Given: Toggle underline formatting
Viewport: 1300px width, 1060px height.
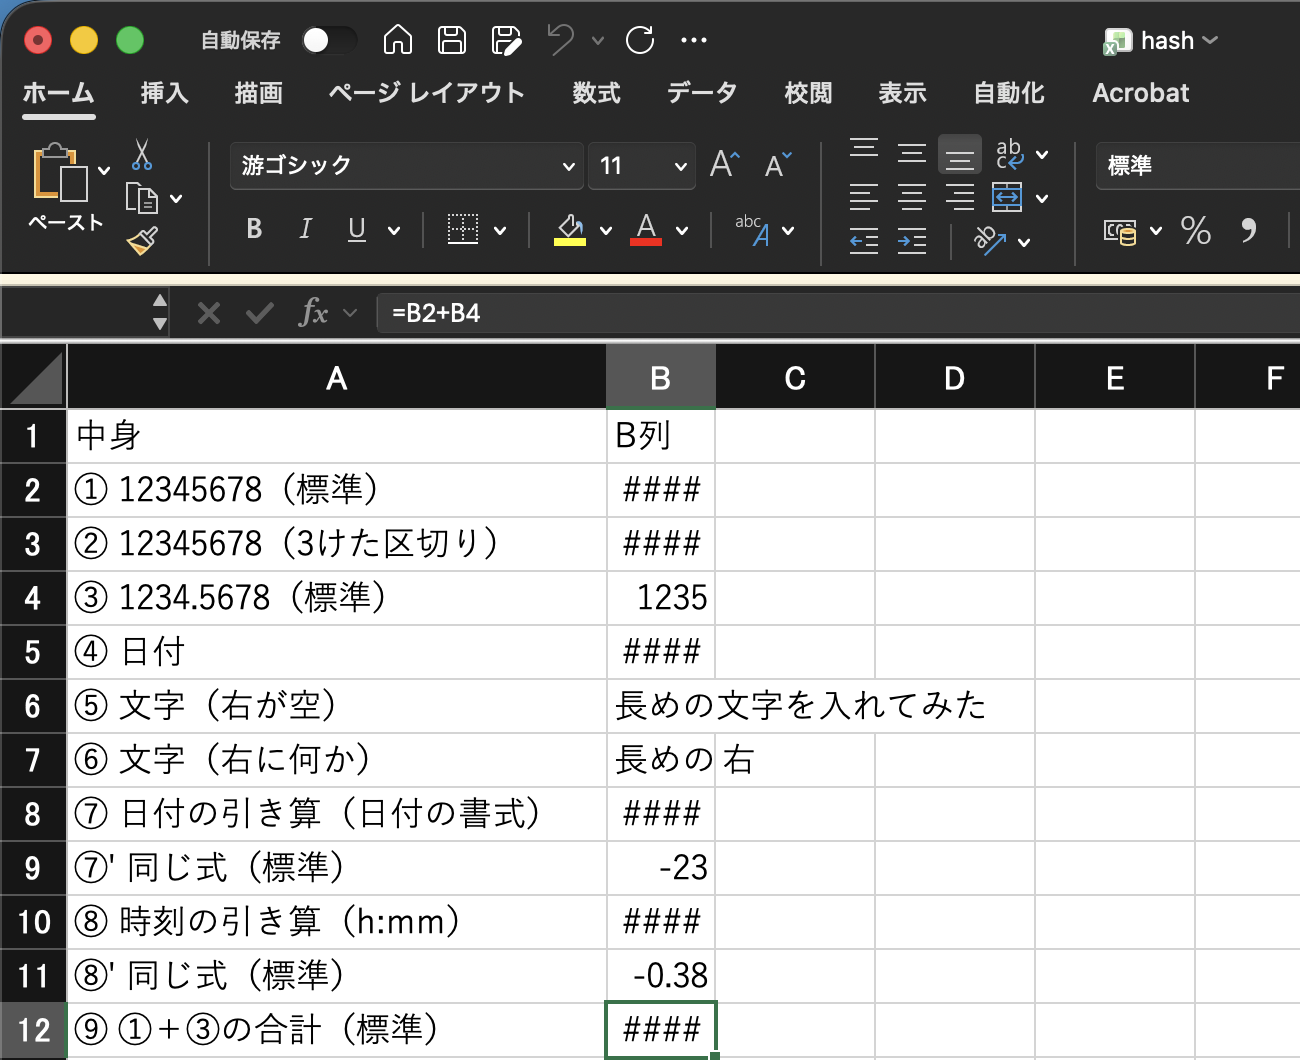Looking at the screenshot, I should [356, 229].
